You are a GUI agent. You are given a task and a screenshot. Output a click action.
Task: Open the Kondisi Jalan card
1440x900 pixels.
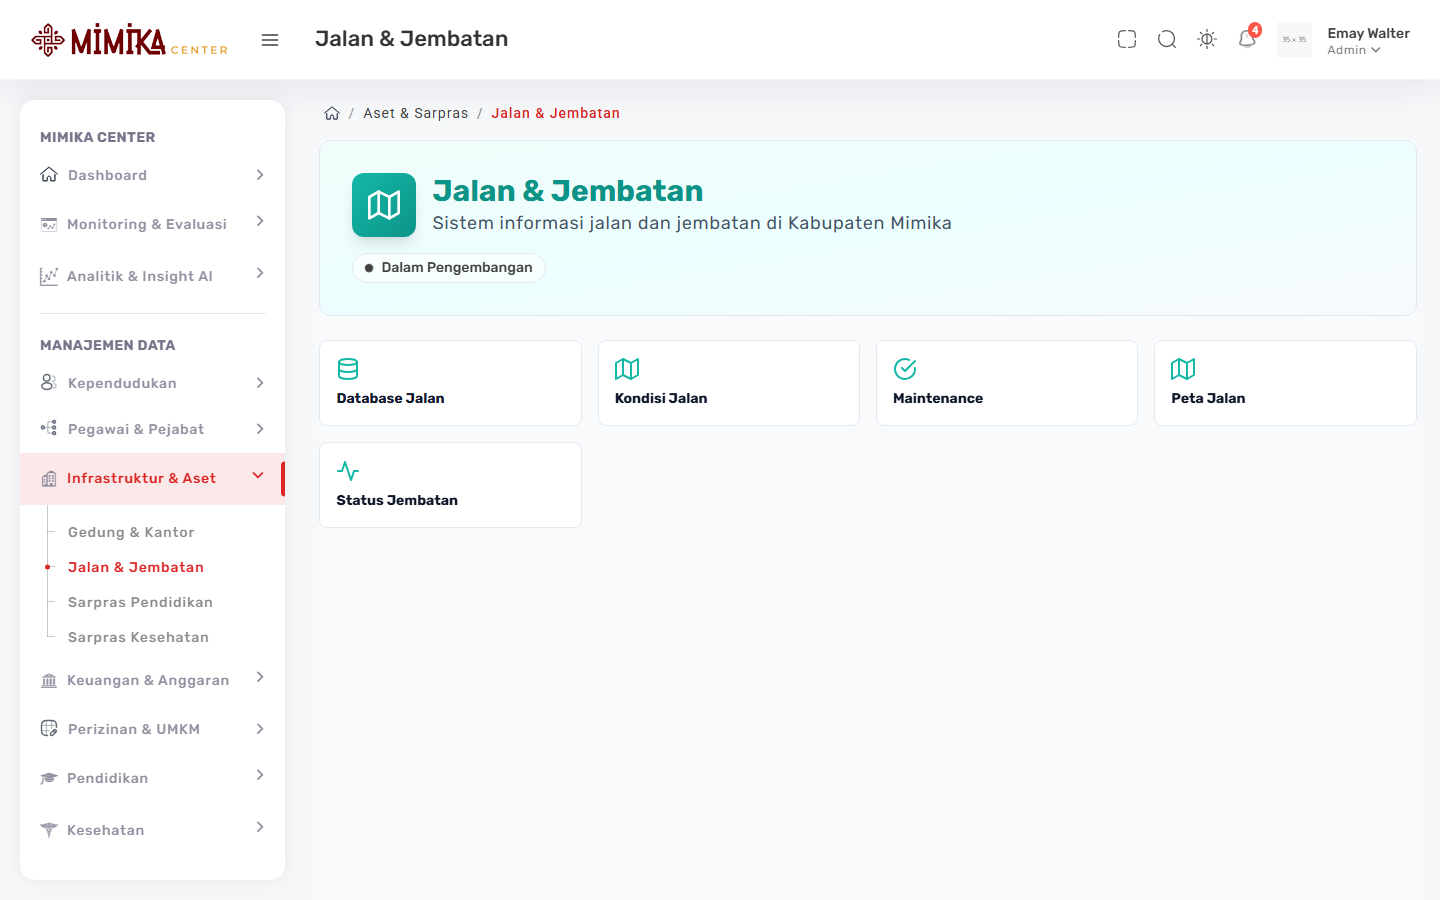pos(729,383)
